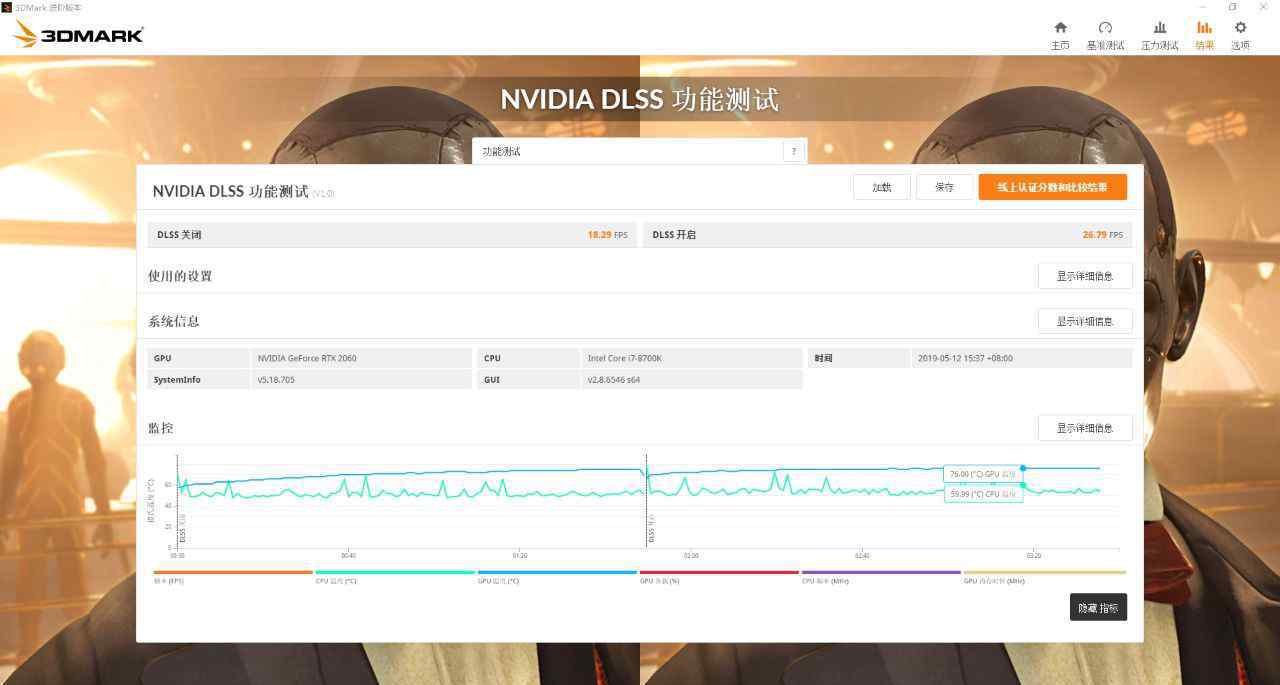Viewport: 1280px width, 685px height.
Task: Click the 保存 save button
Action: tap(945, 187)
